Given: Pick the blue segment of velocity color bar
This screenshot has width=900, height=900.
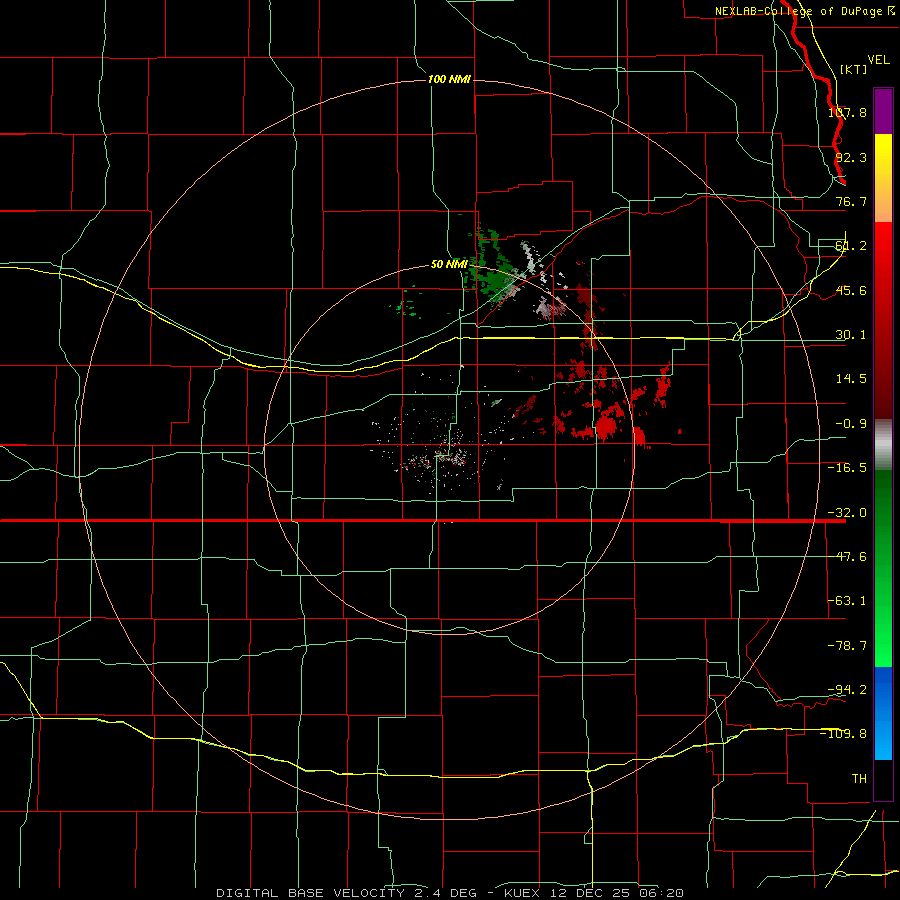Looking at the screenshot, I should [883, 713].
